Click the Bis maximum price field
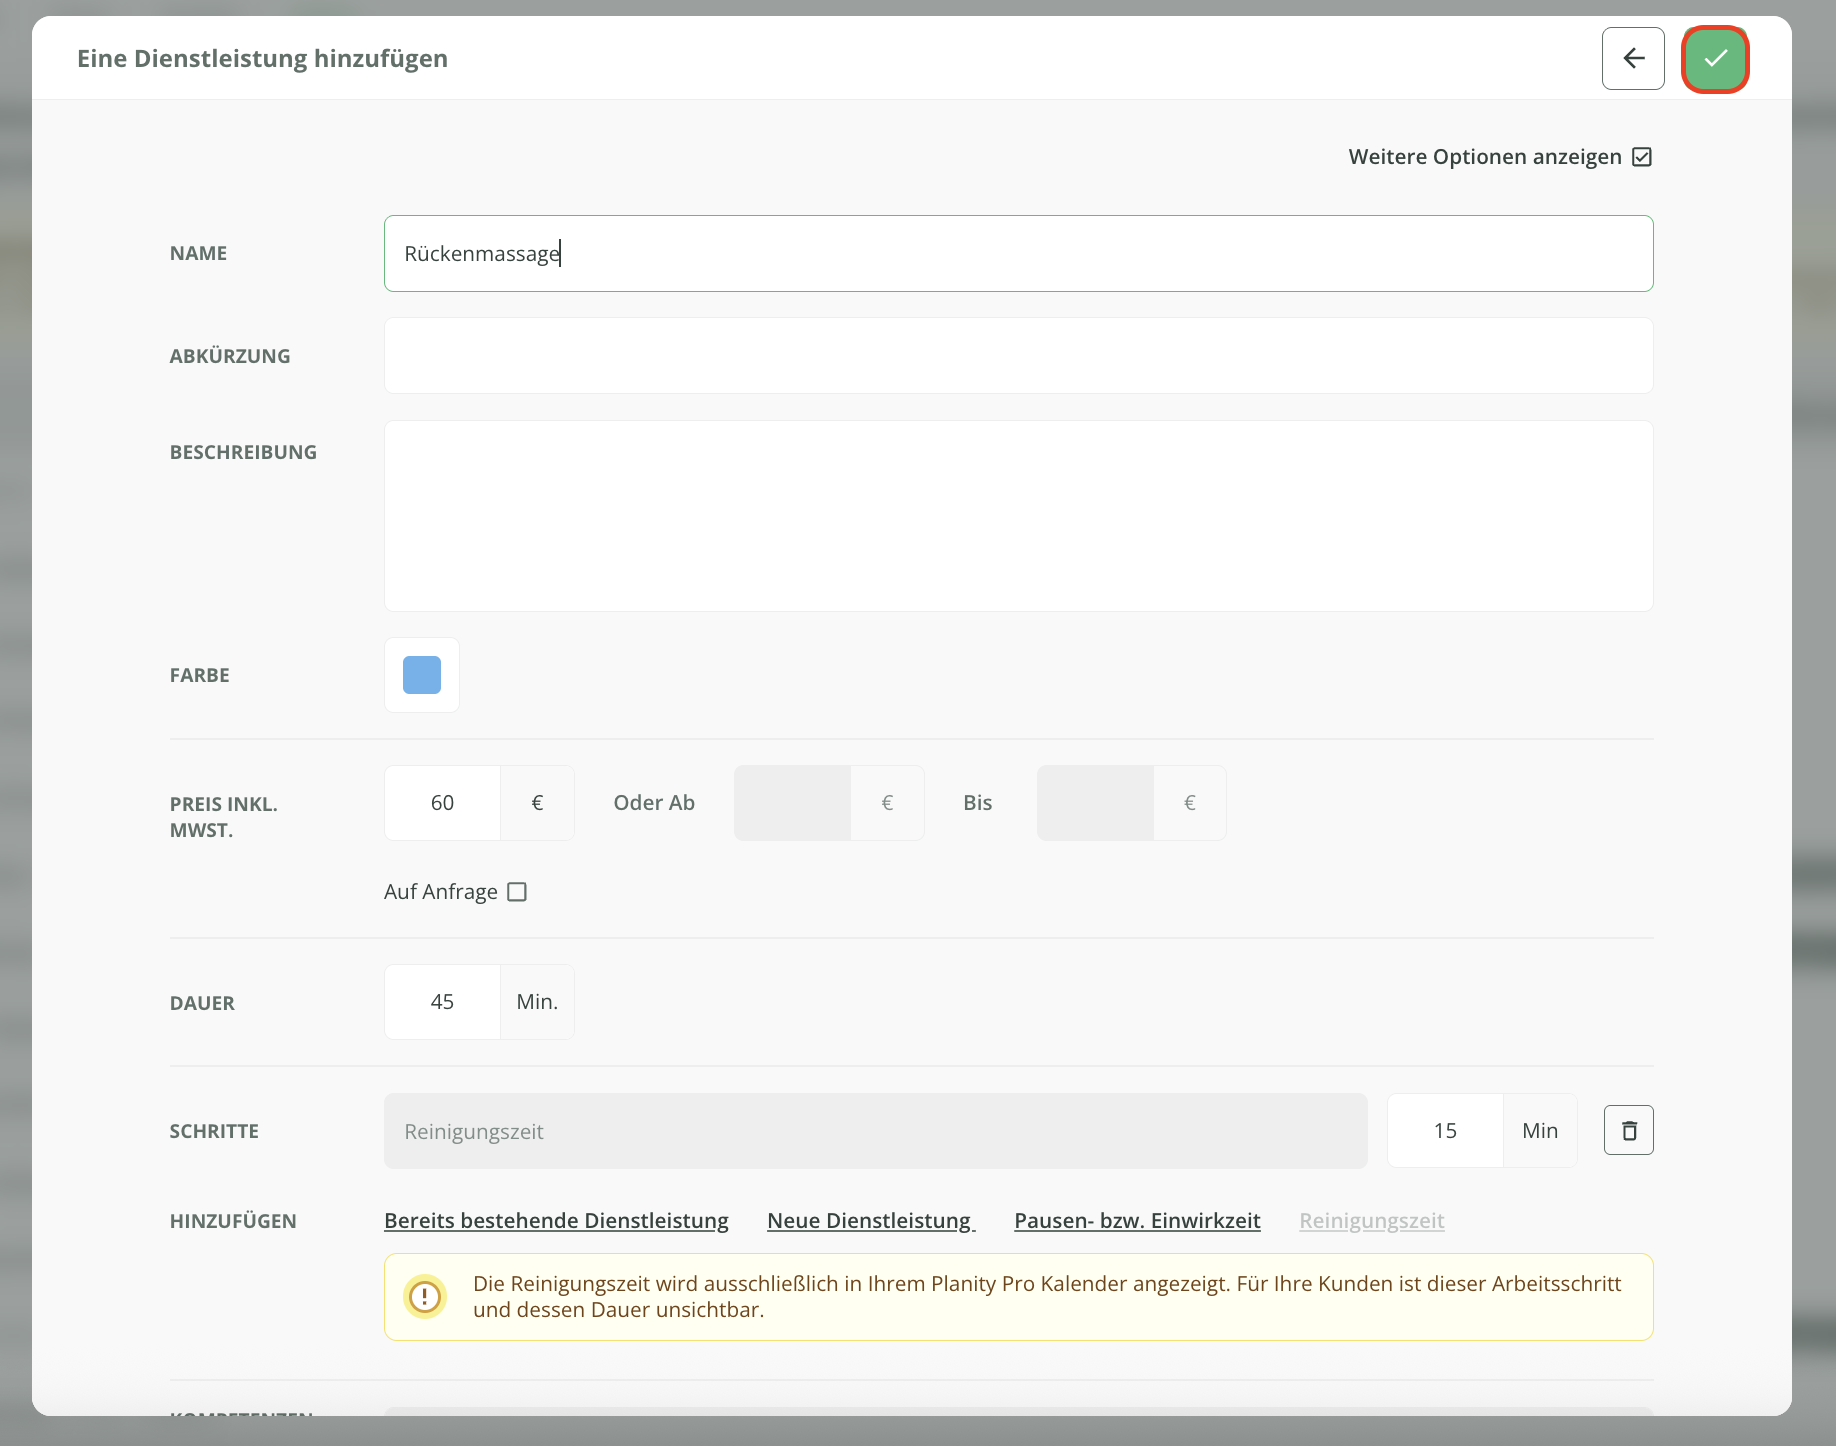The image size is (1836, 1446). (x=1096, y=803)
